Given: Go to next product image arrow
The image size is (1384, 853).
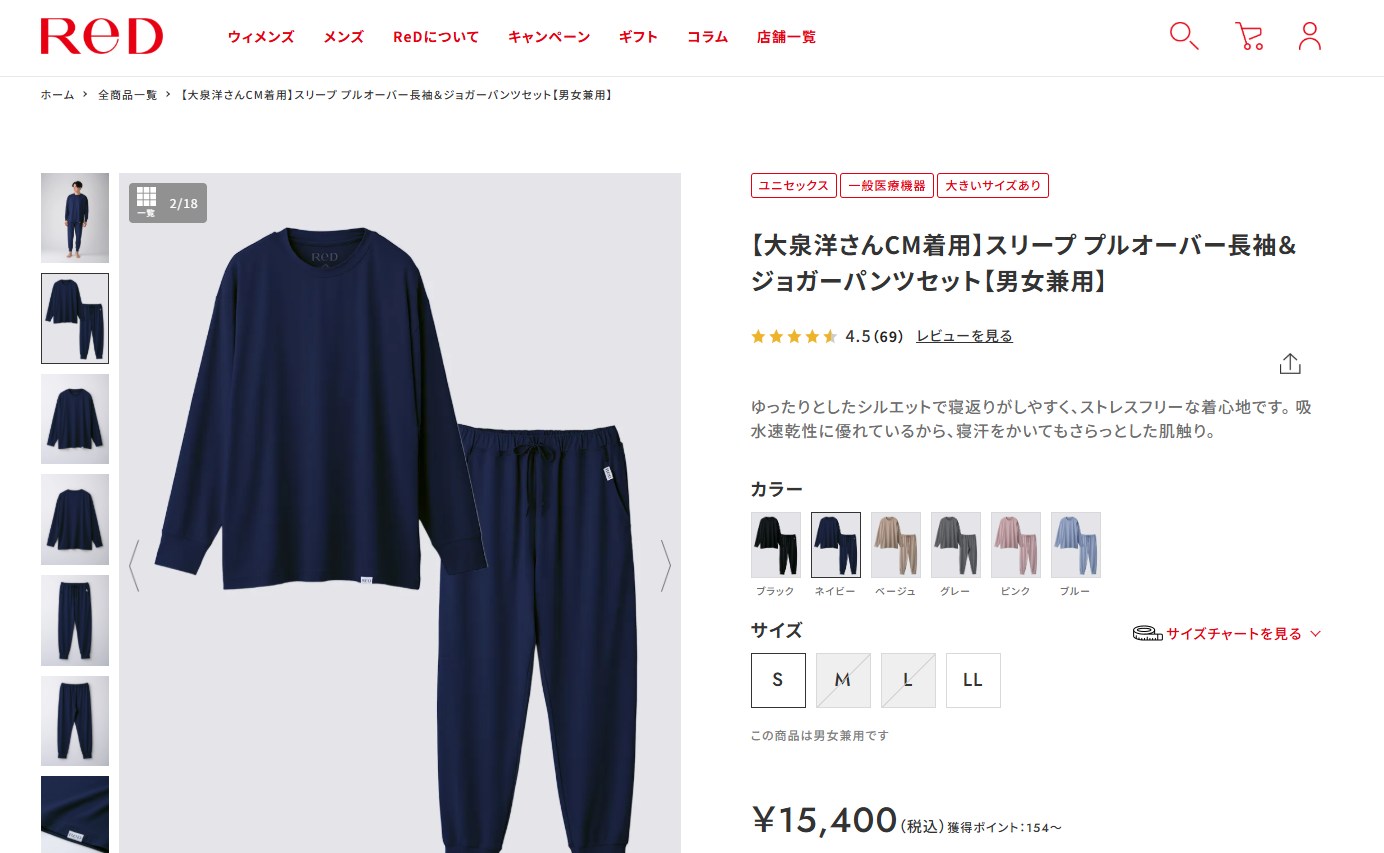Looking at the screenshot, I should click(x=665, y=565).
